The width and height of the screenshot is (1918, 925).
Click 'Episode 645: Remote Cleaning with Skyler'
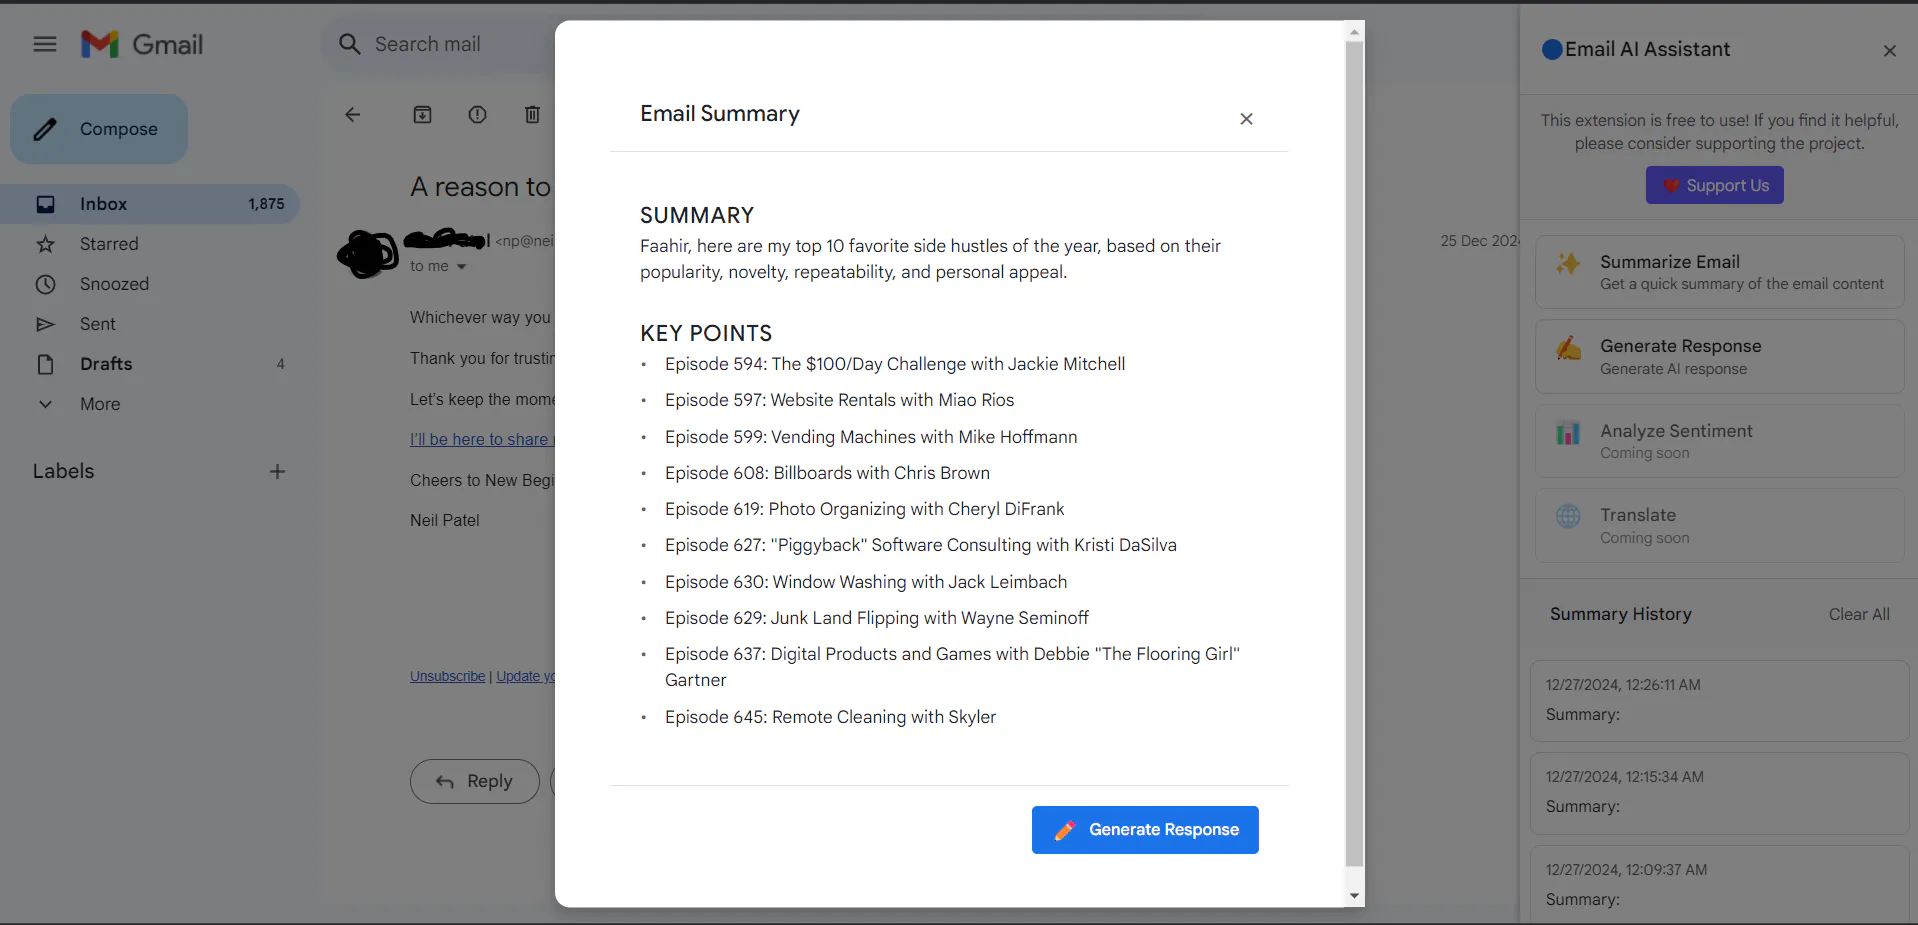coord(830,717)
